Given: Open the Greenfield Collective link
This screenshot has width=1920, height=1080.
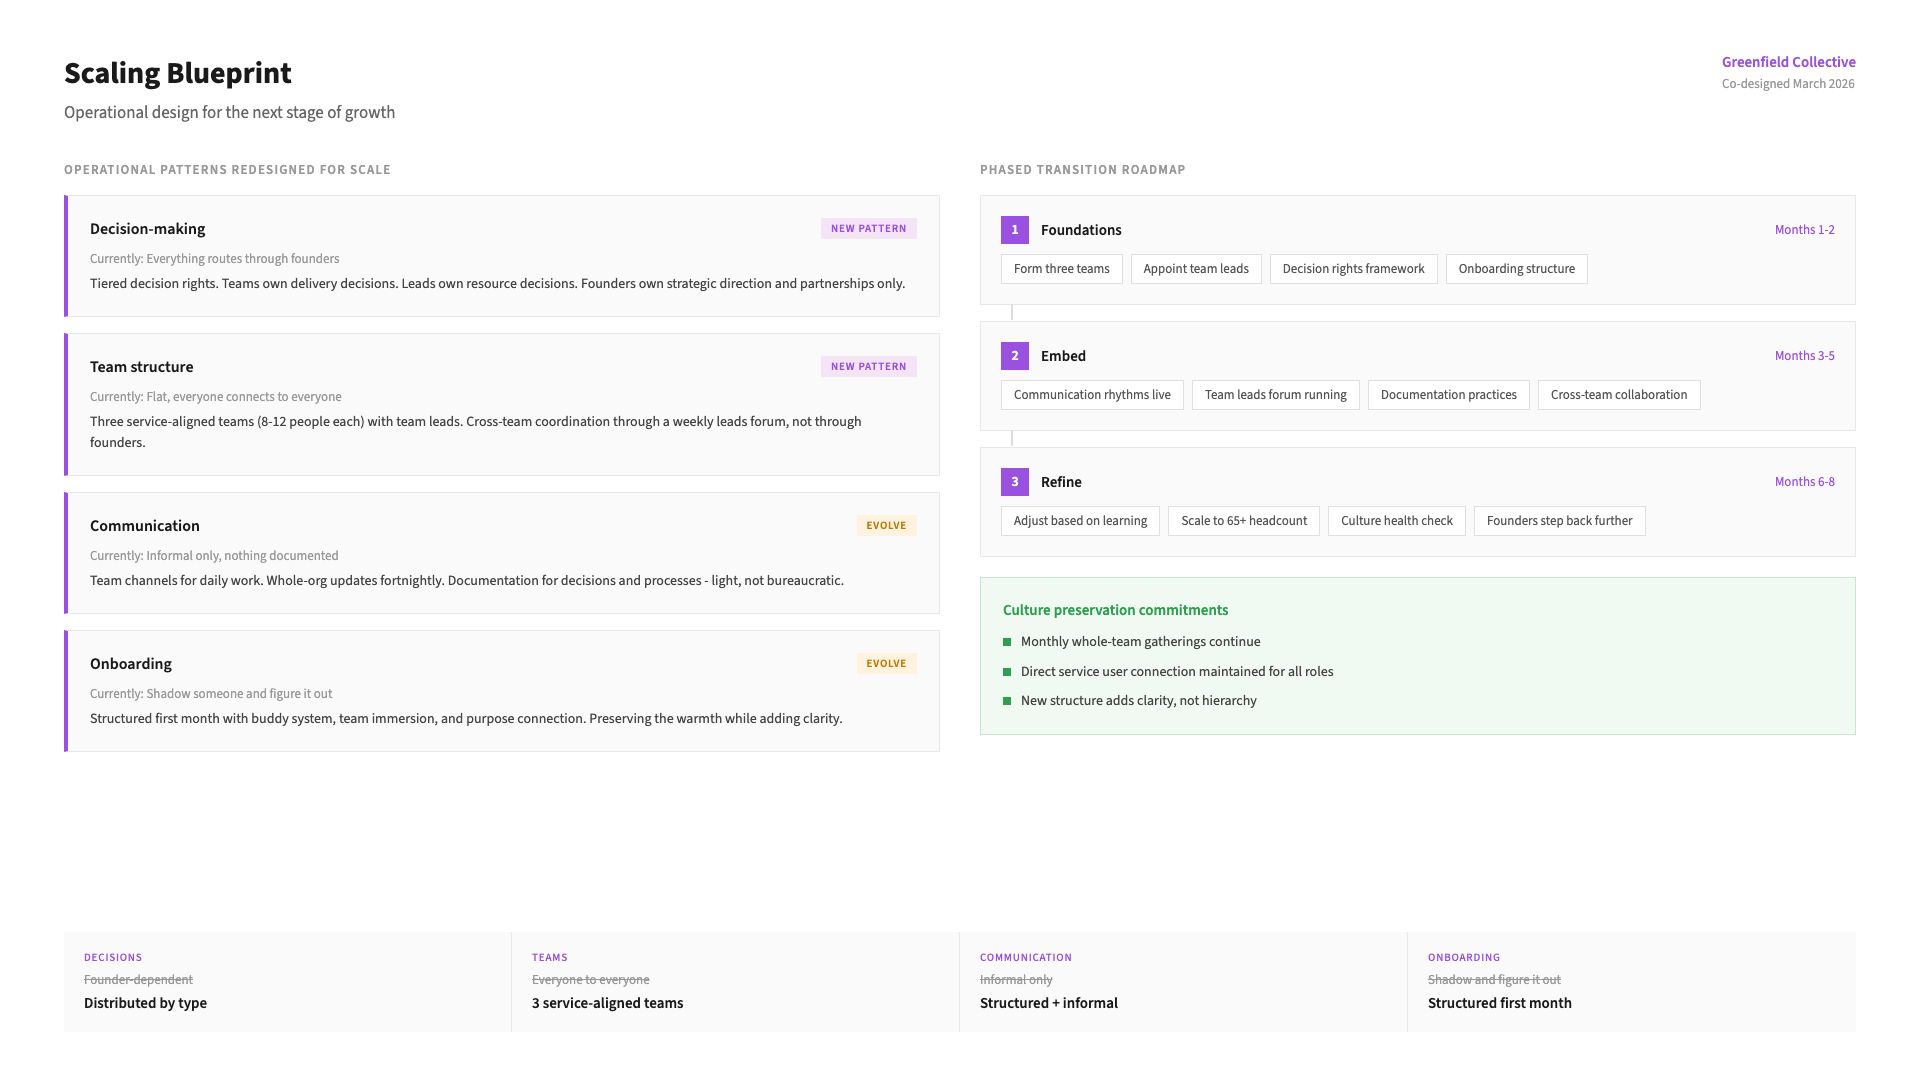Looking at the screenshot, I should pyautogui.click(x=1788, y=62).
